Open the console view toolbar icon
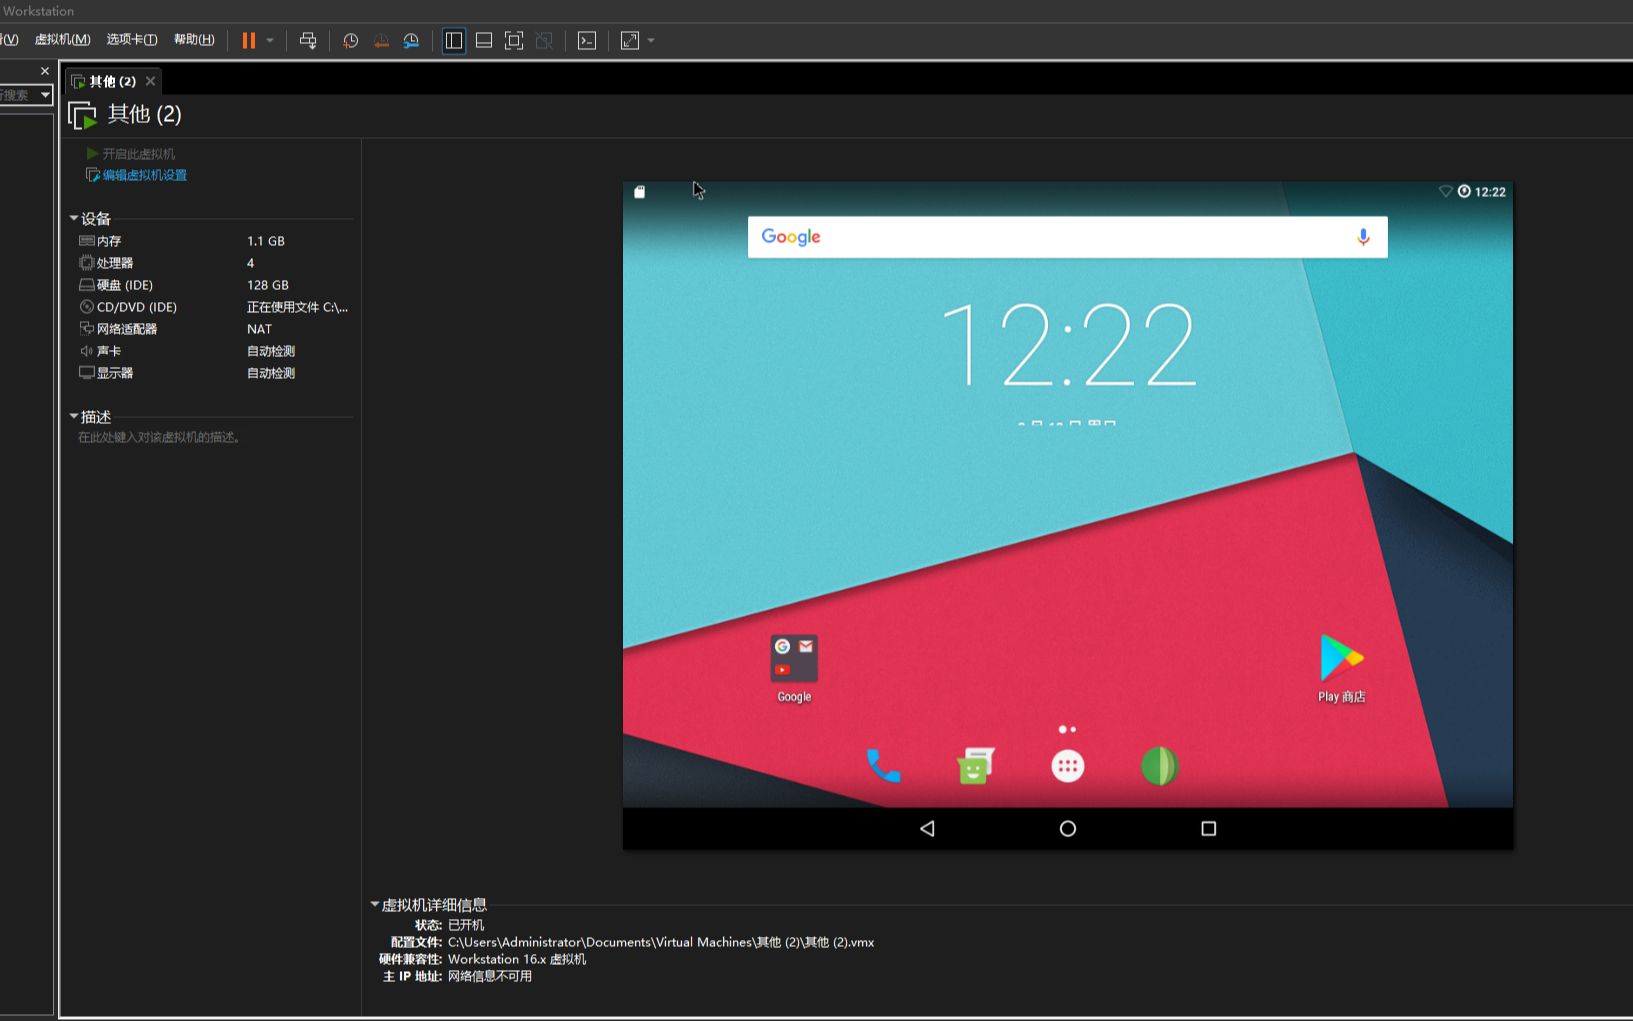Screen dimensions: 1633x1021 tap(587, 41)
